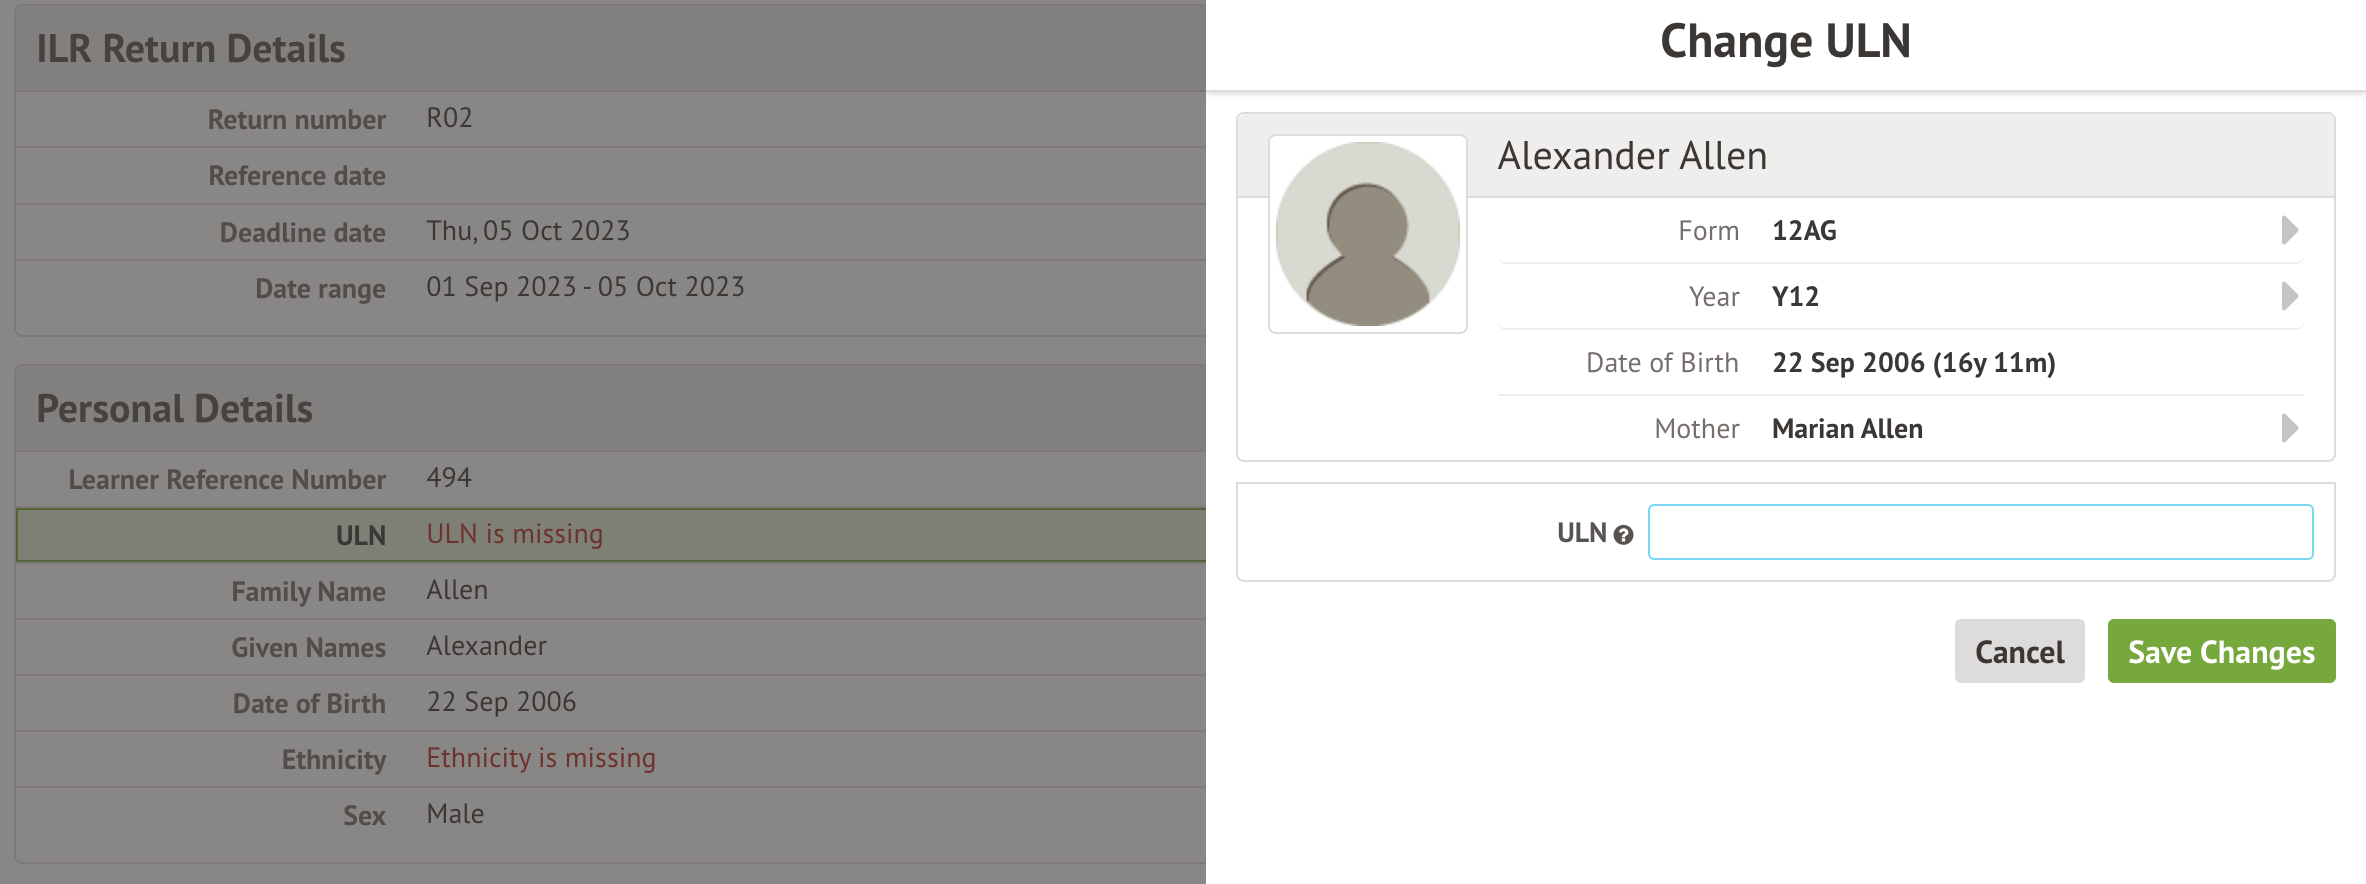The height and width of the screenshot is (884, 2366).
Task: Click the Date range row
Action: click(x=610, y=288)
